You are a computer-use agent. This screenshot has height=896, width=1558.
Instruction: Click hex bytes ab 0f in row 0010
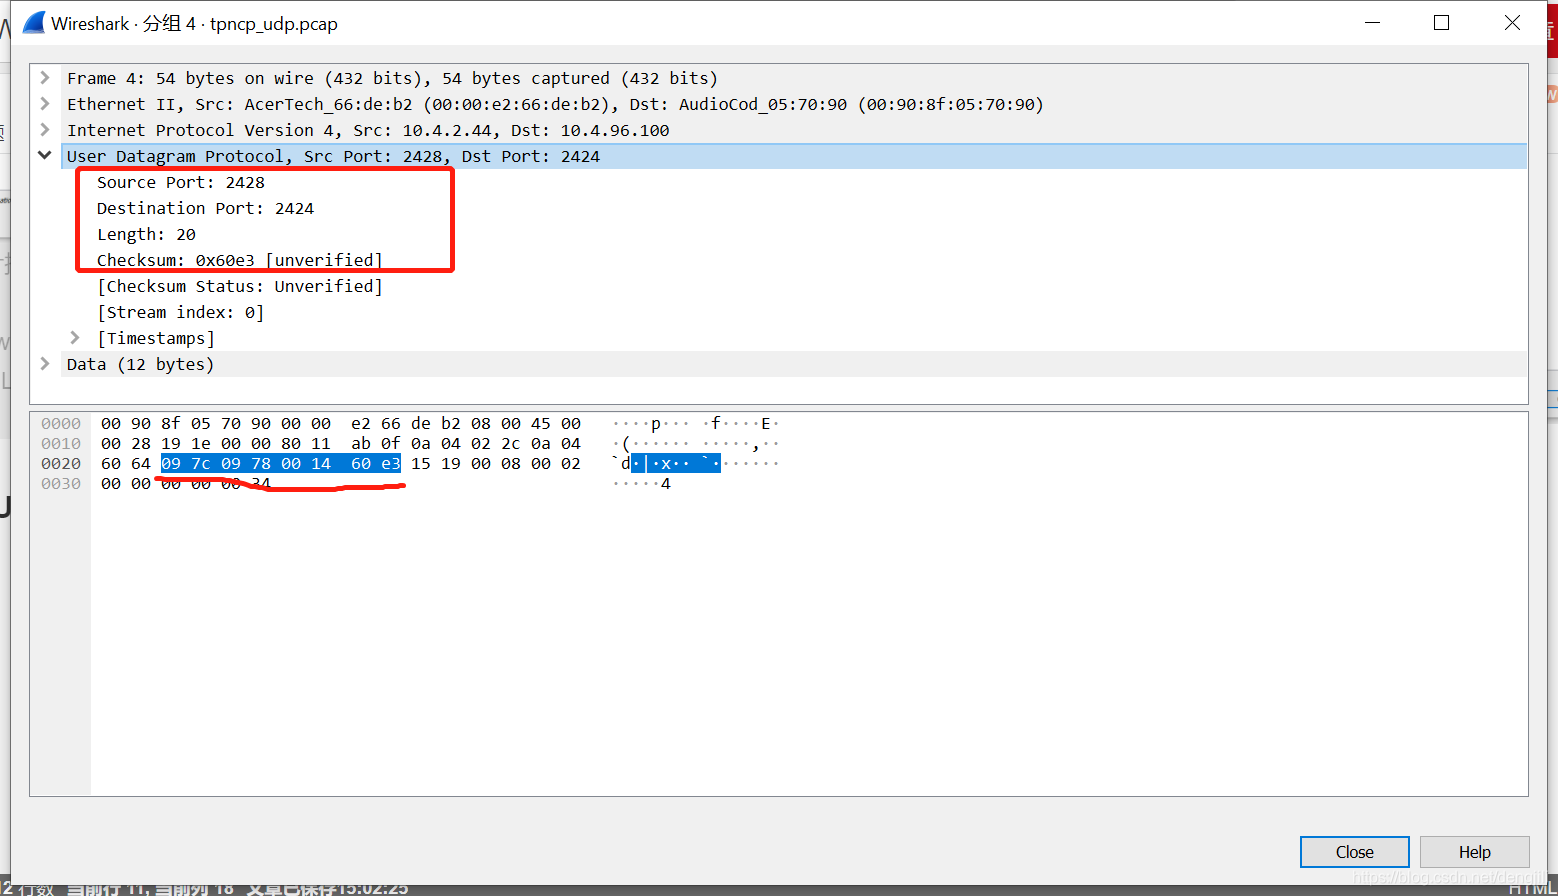376,444
